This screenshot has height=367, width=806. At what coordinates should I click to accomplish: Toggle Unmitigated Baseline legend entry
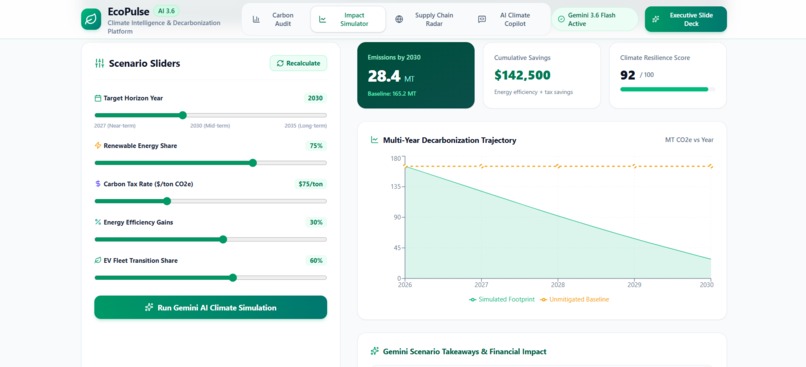click(574, 299)
